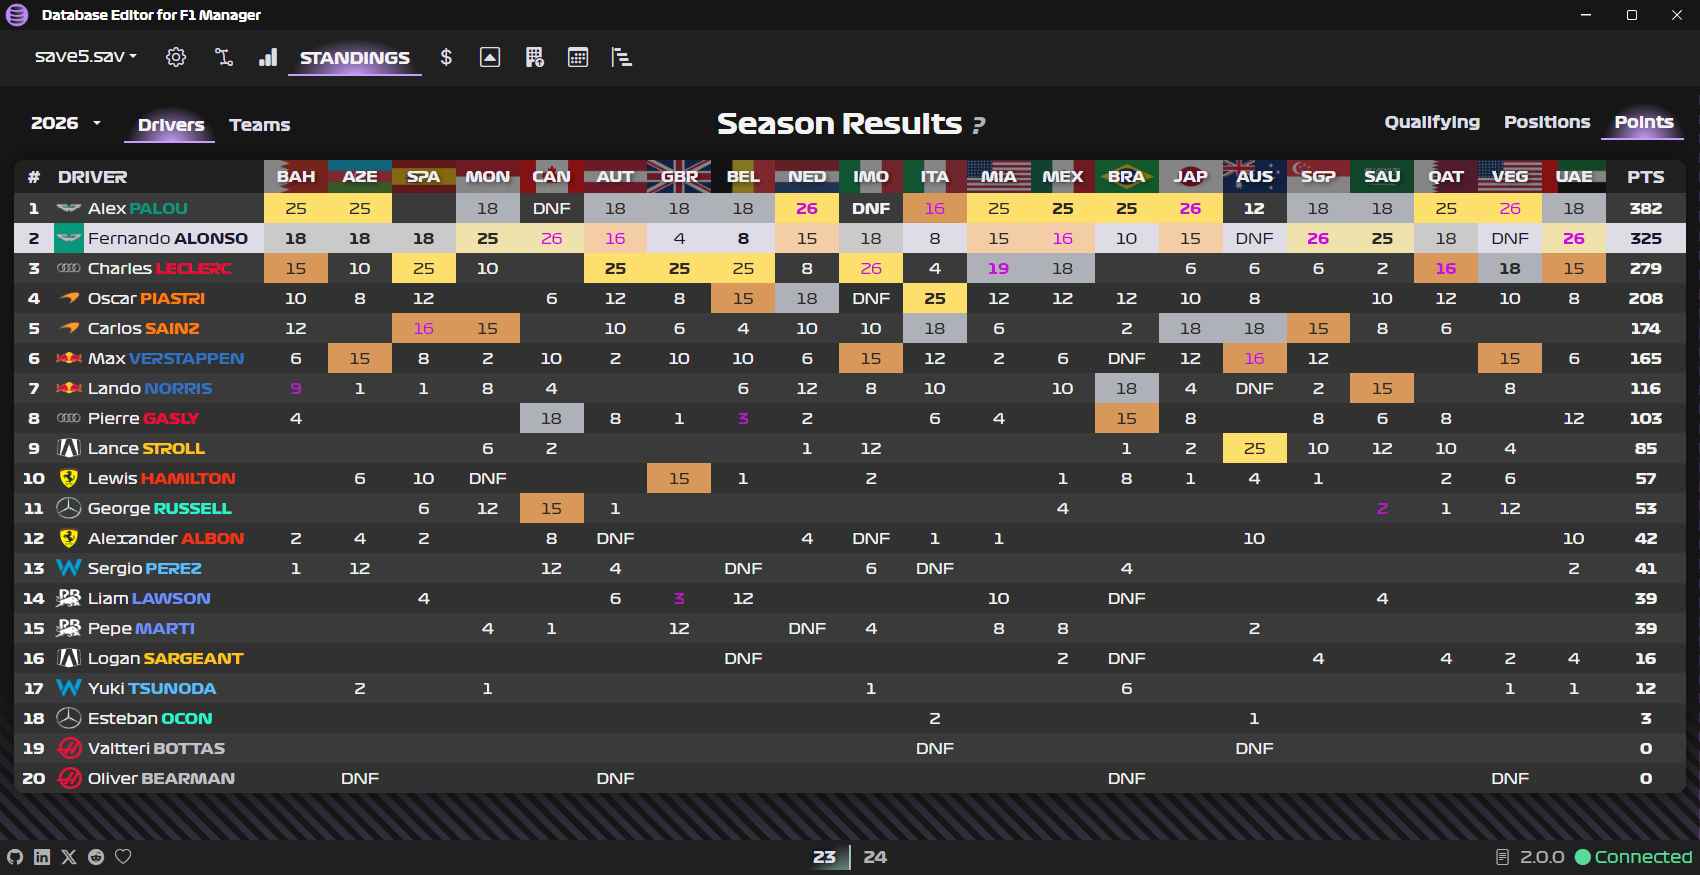Click Lando NORRIS driver name
Image resolution: width=1700 pixels, height=875 pixels.
pyautogui.click(x=150, y=388)
